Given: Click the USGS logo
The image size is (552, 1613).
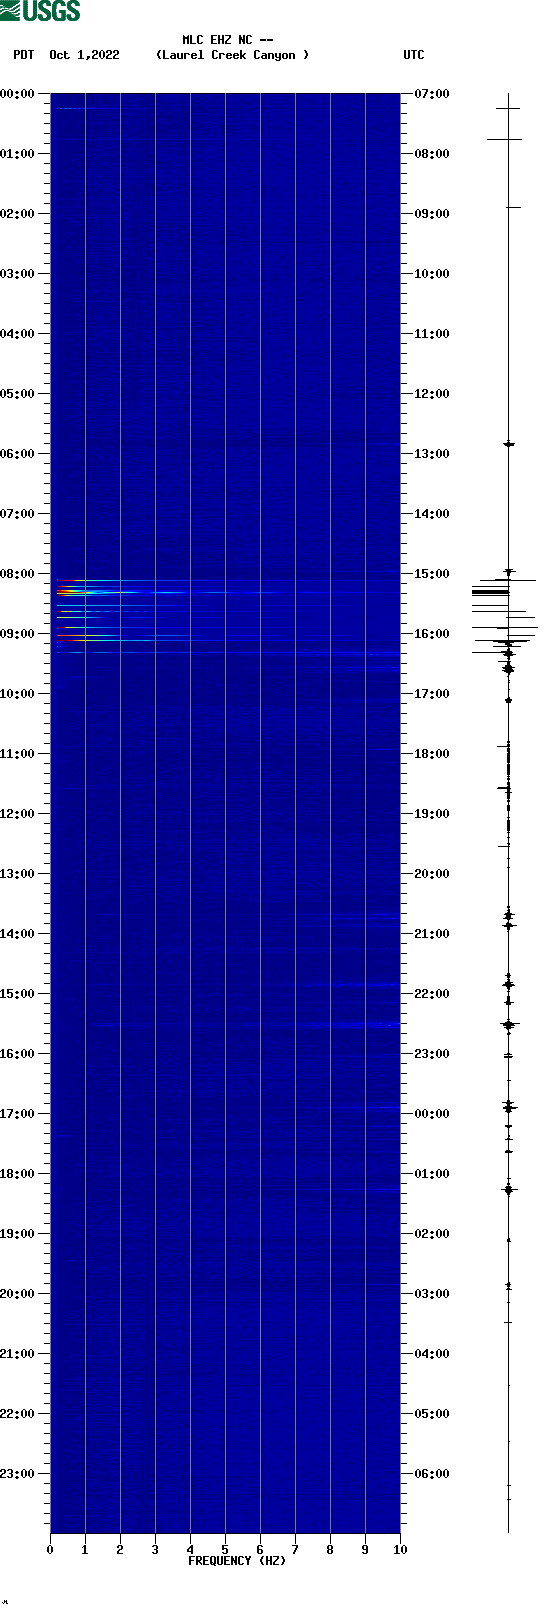Looking at the screenshot, I should click(40, 11).
